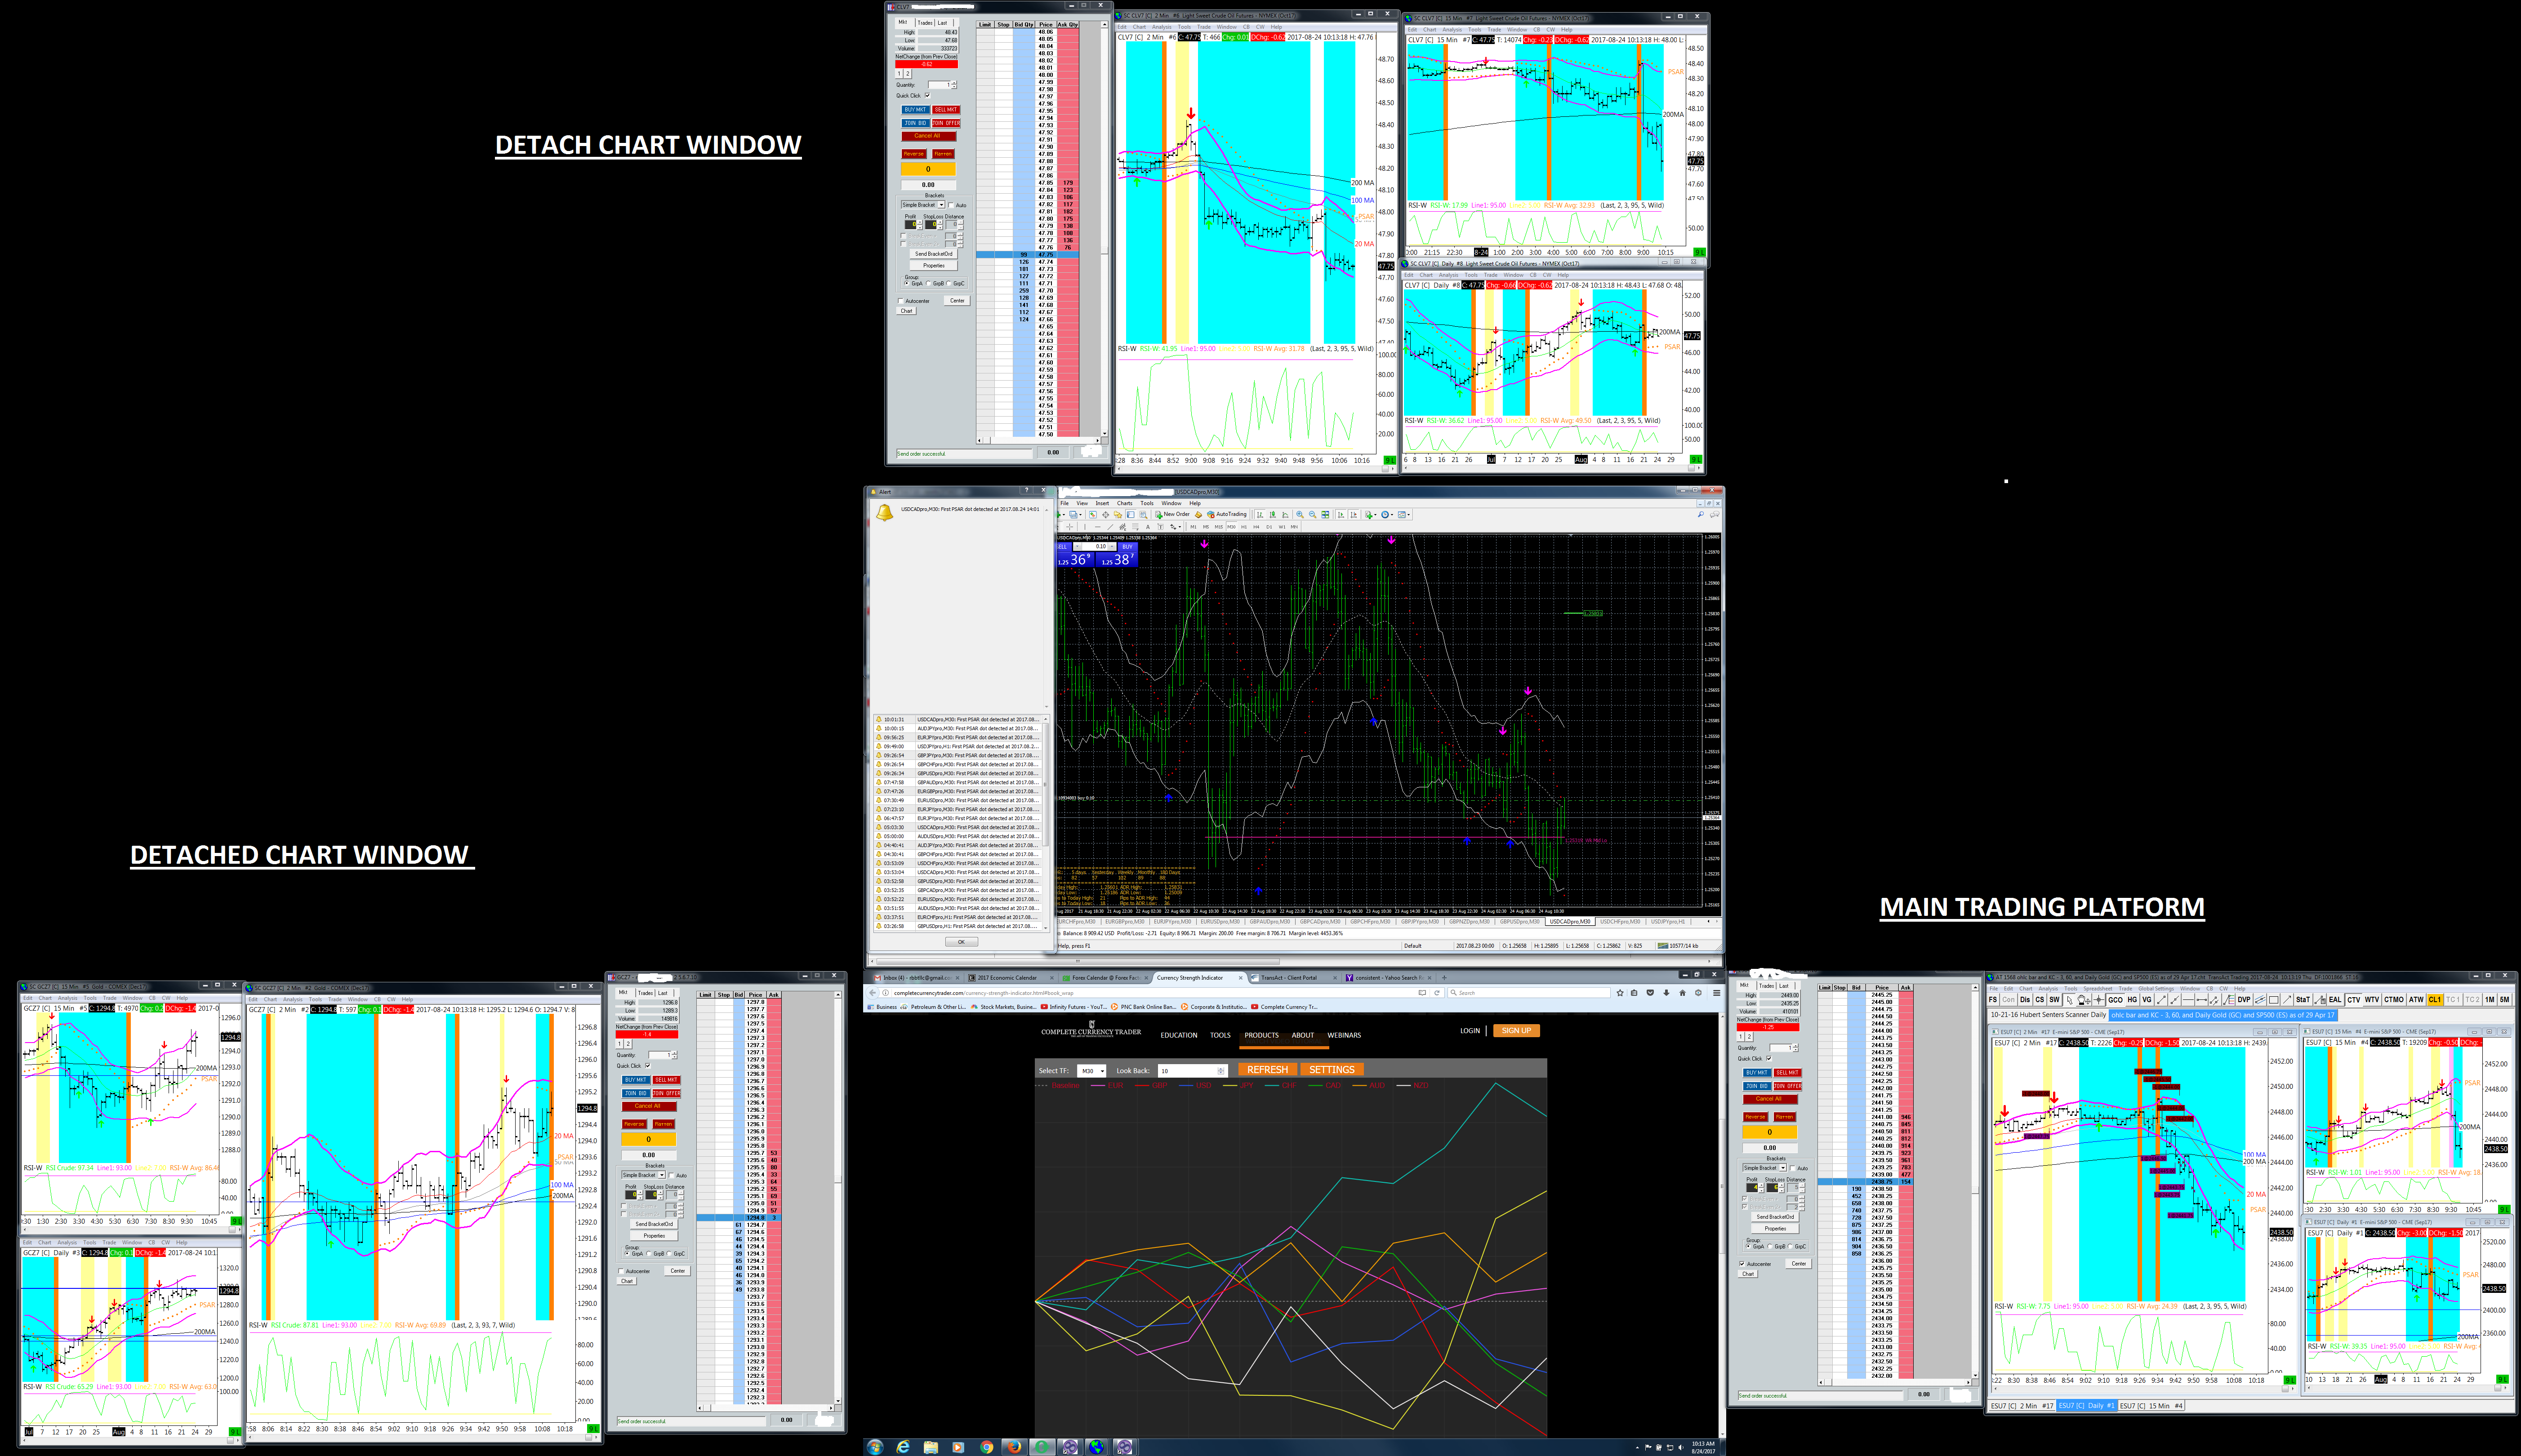This screenshot has height=1456, width=2521.
Task: Select the rectangle drawing tool in TransAct toolbar
Action: (2274, 999)
